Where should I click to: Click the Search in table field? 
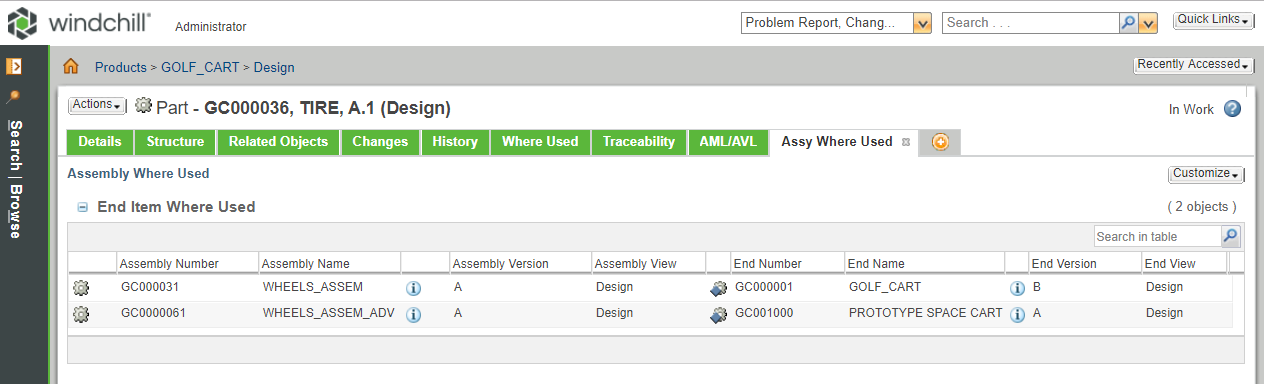coord(1158,236)
